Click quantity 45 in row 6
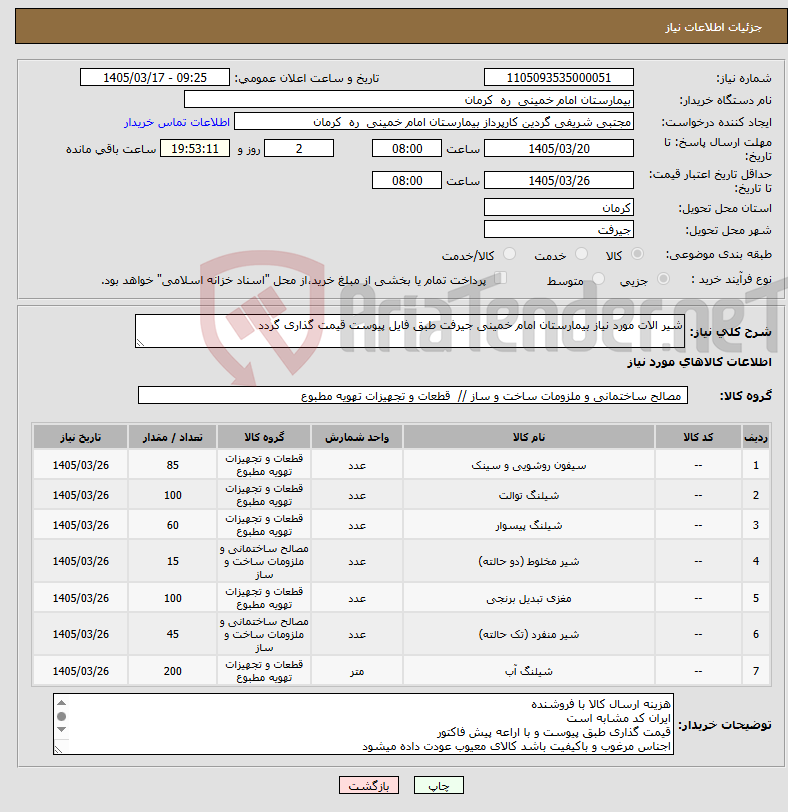 tap(172, 634)
